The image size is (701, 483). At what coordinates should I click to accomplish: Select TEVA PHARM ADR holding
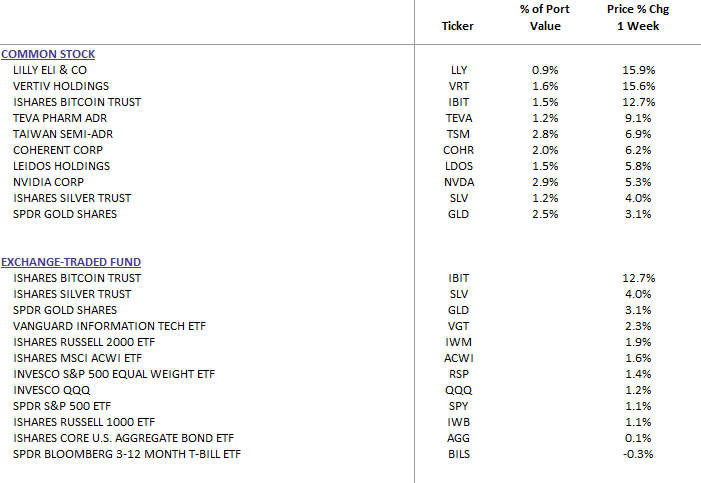59,118
